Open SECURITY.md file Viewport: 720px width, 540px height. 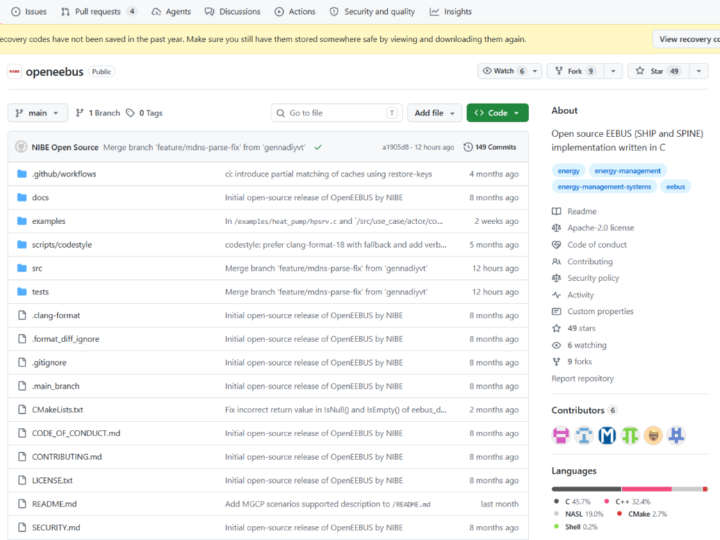tap(56, 528)
